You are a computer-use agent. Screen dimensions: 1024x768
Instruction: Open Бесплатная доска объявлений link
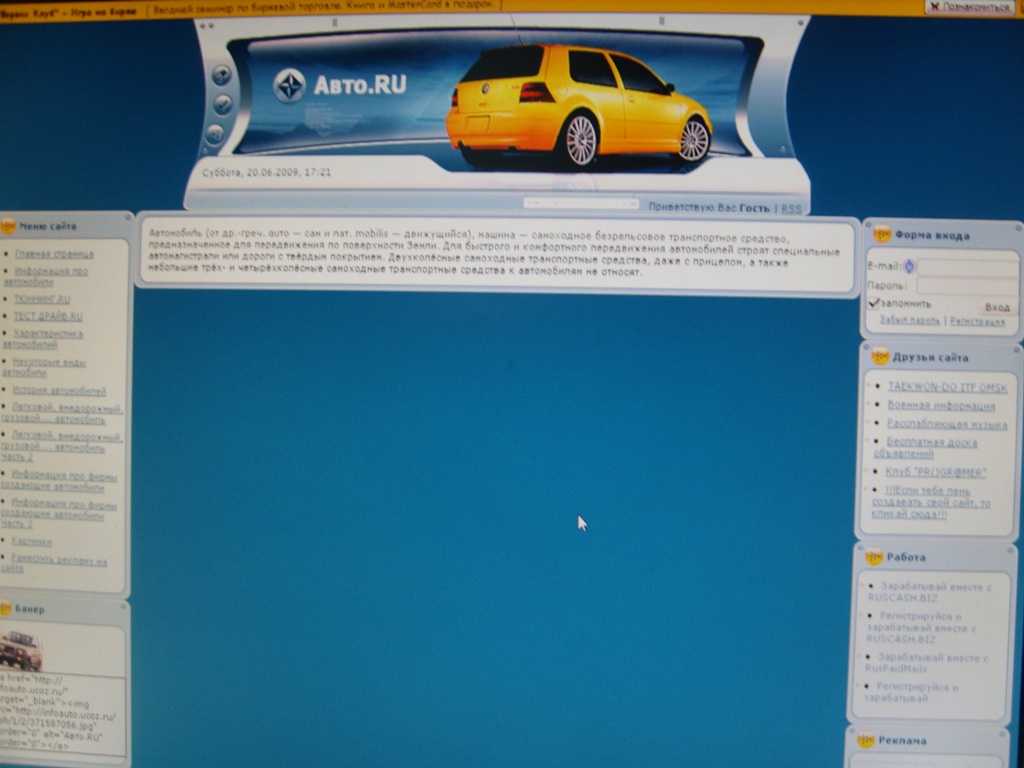(925, 448)
